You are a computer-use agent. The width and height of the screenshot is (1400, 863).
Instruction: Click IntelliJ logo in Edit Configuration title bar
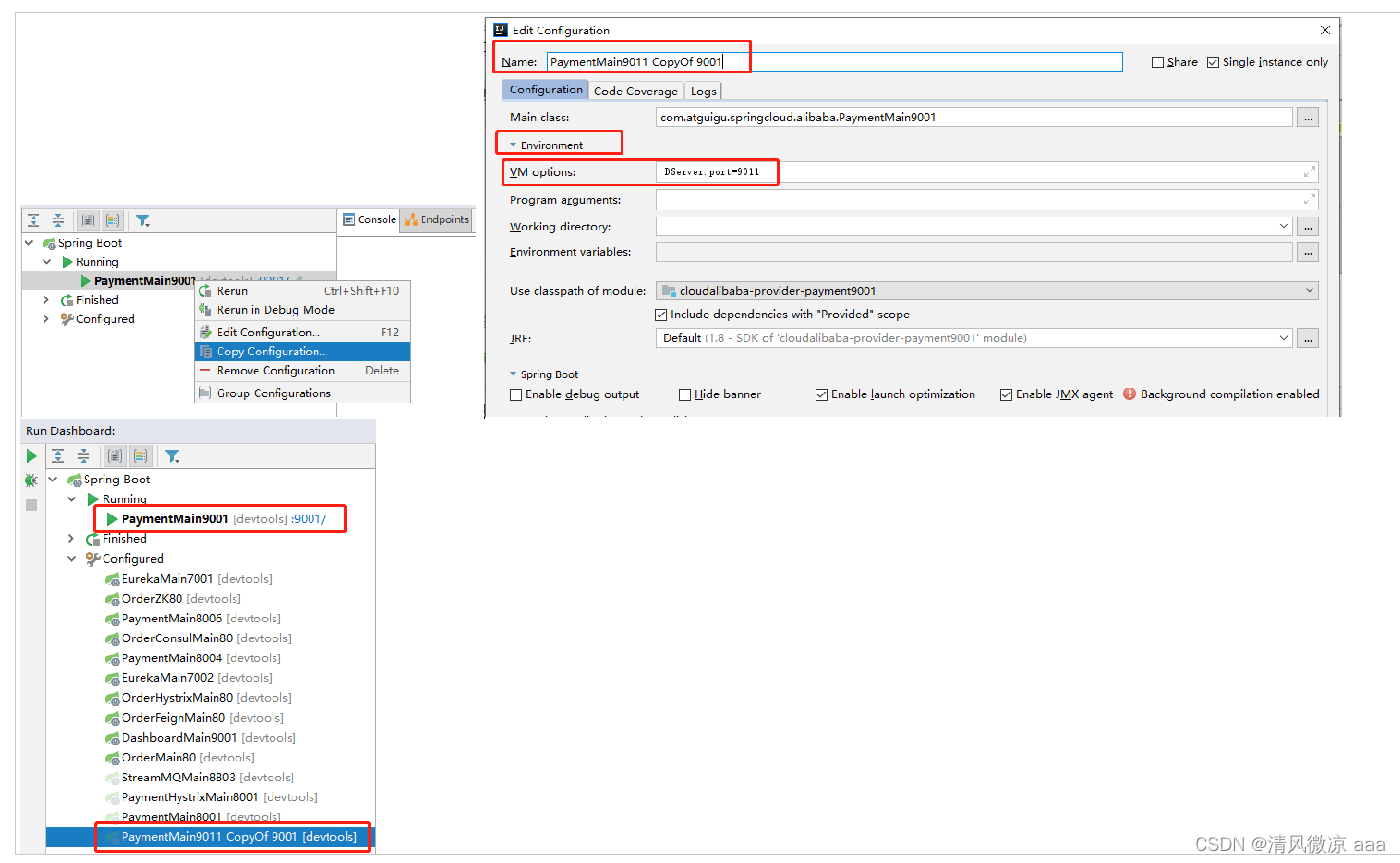point(500,30)
